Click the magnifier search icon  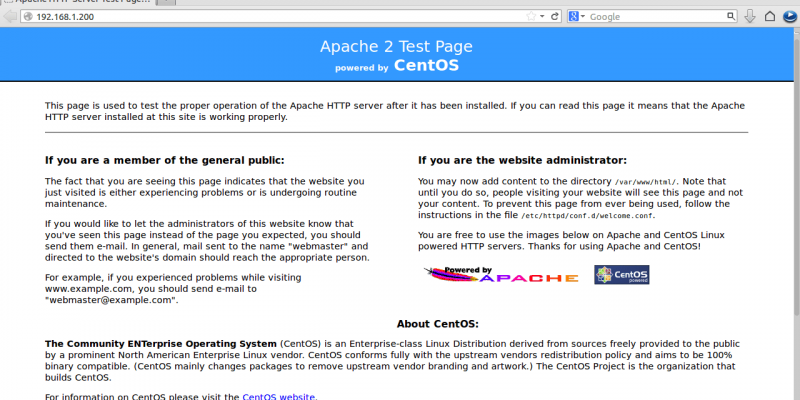[731, 16]
